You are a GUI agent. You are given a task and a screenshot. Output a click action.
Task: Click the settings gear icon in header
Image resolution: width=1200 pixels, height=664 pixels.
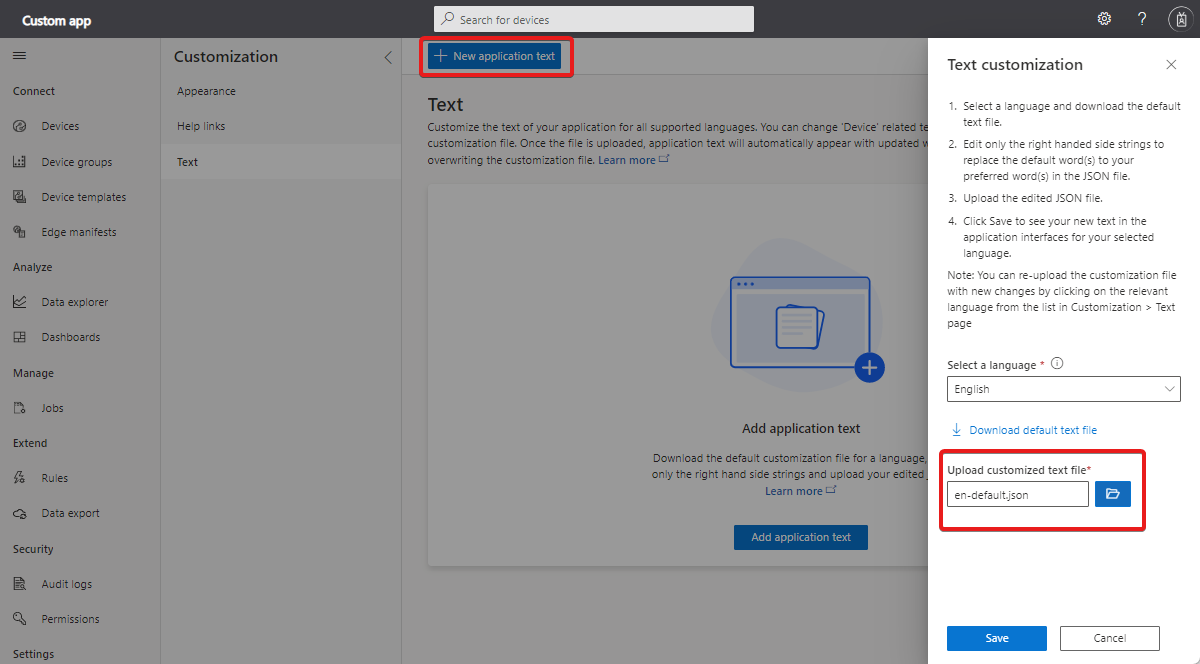1104,19
